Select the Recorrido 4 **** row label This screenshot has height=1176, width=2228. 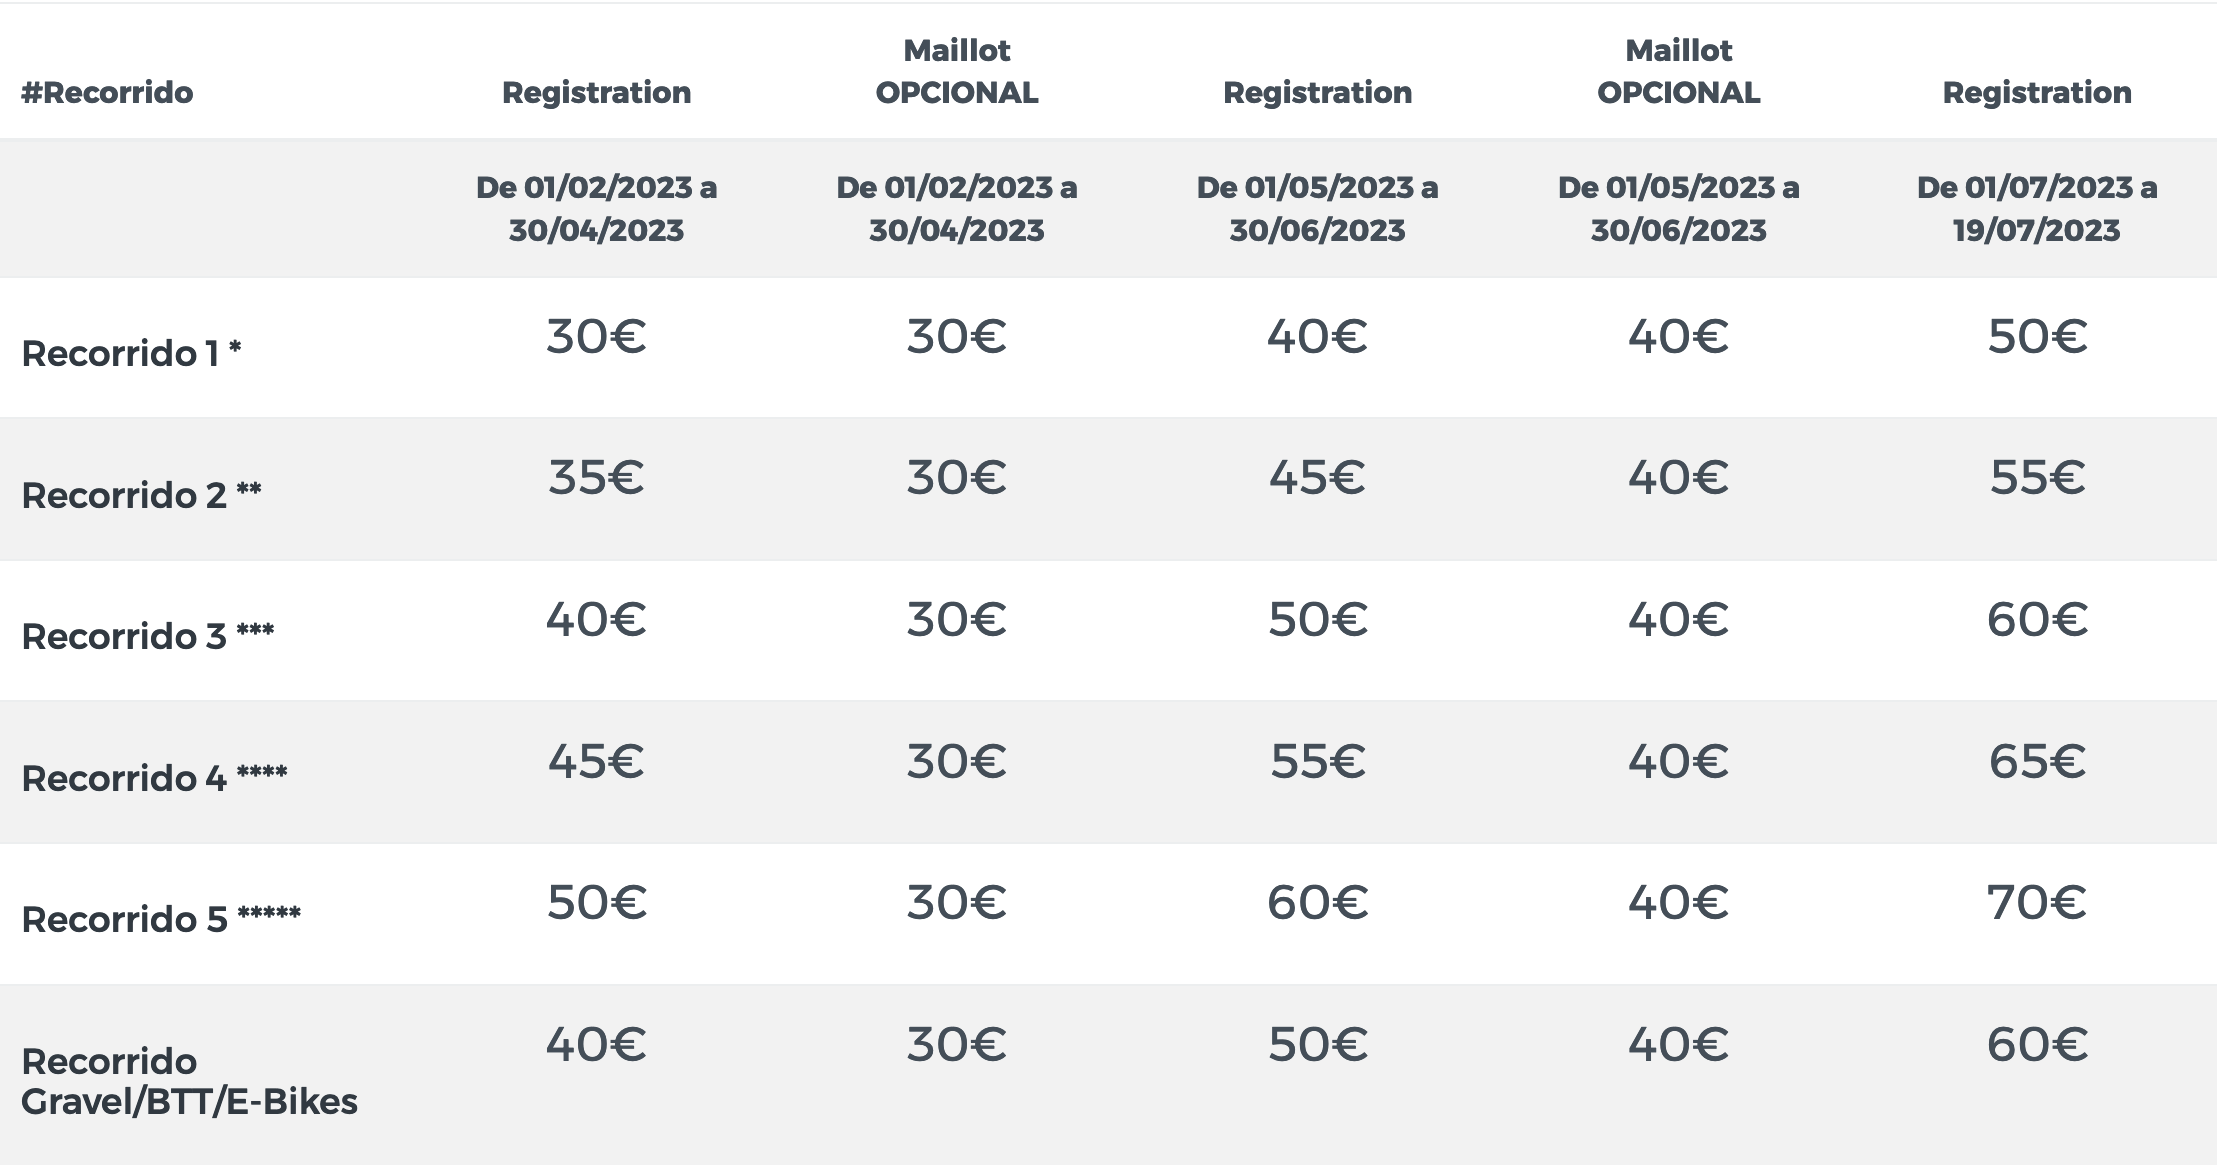click(154, 778)
